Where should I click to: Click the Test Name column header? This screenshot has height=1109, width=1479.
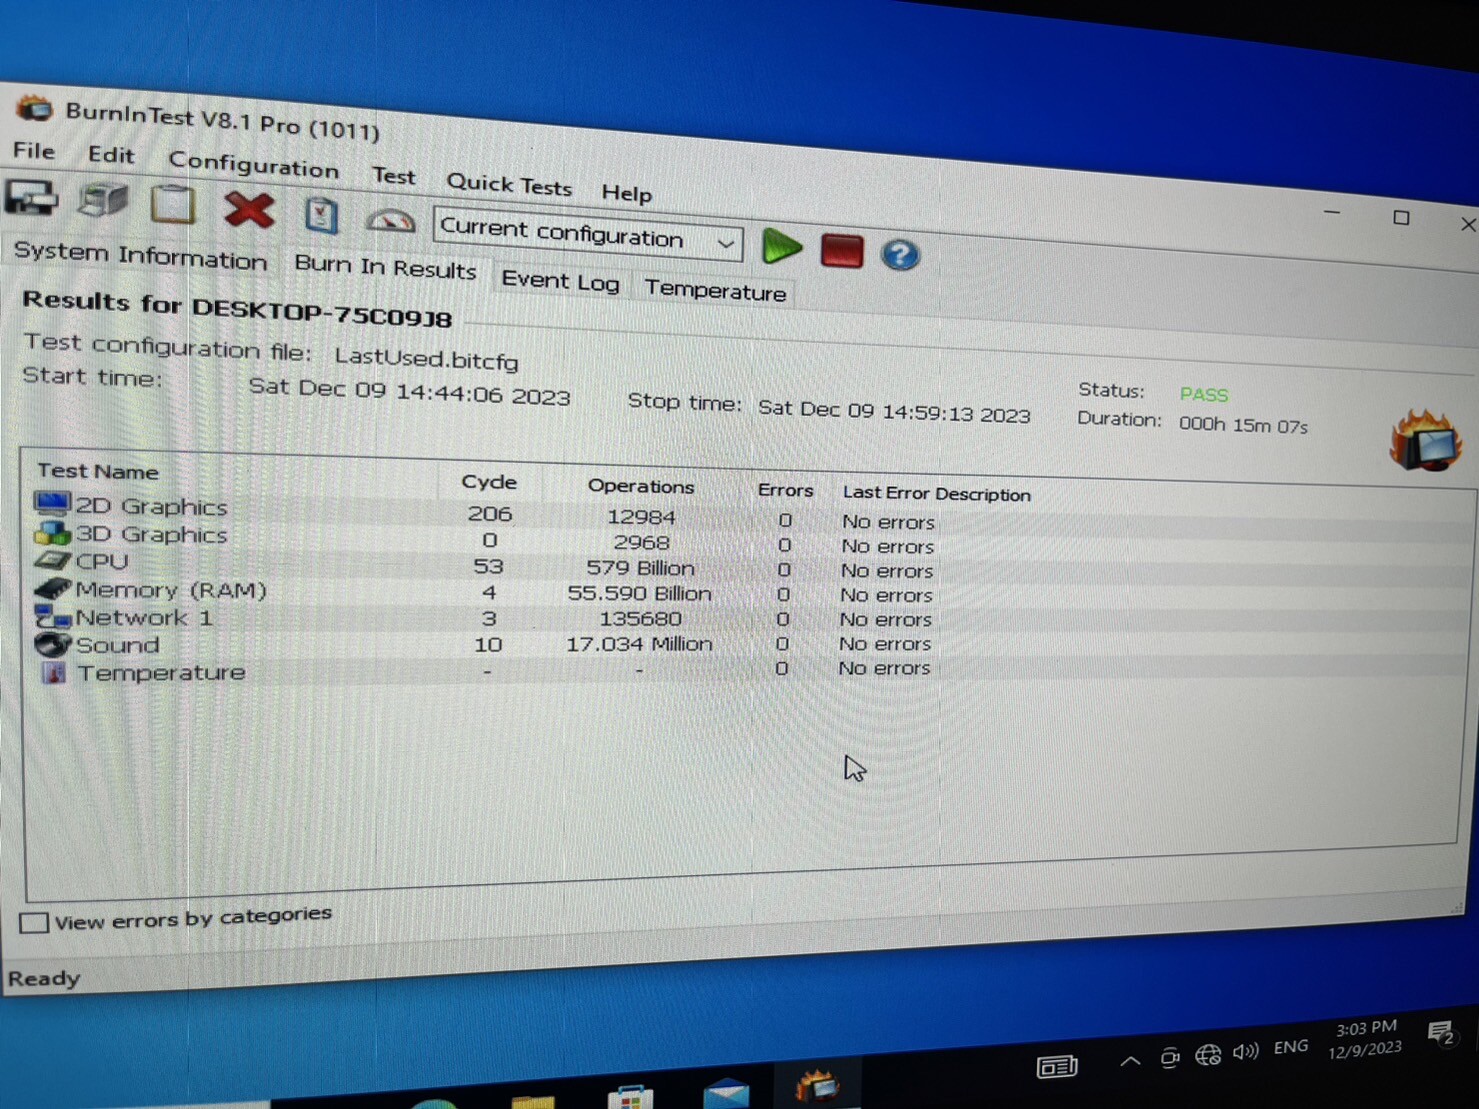coord(98,471)
